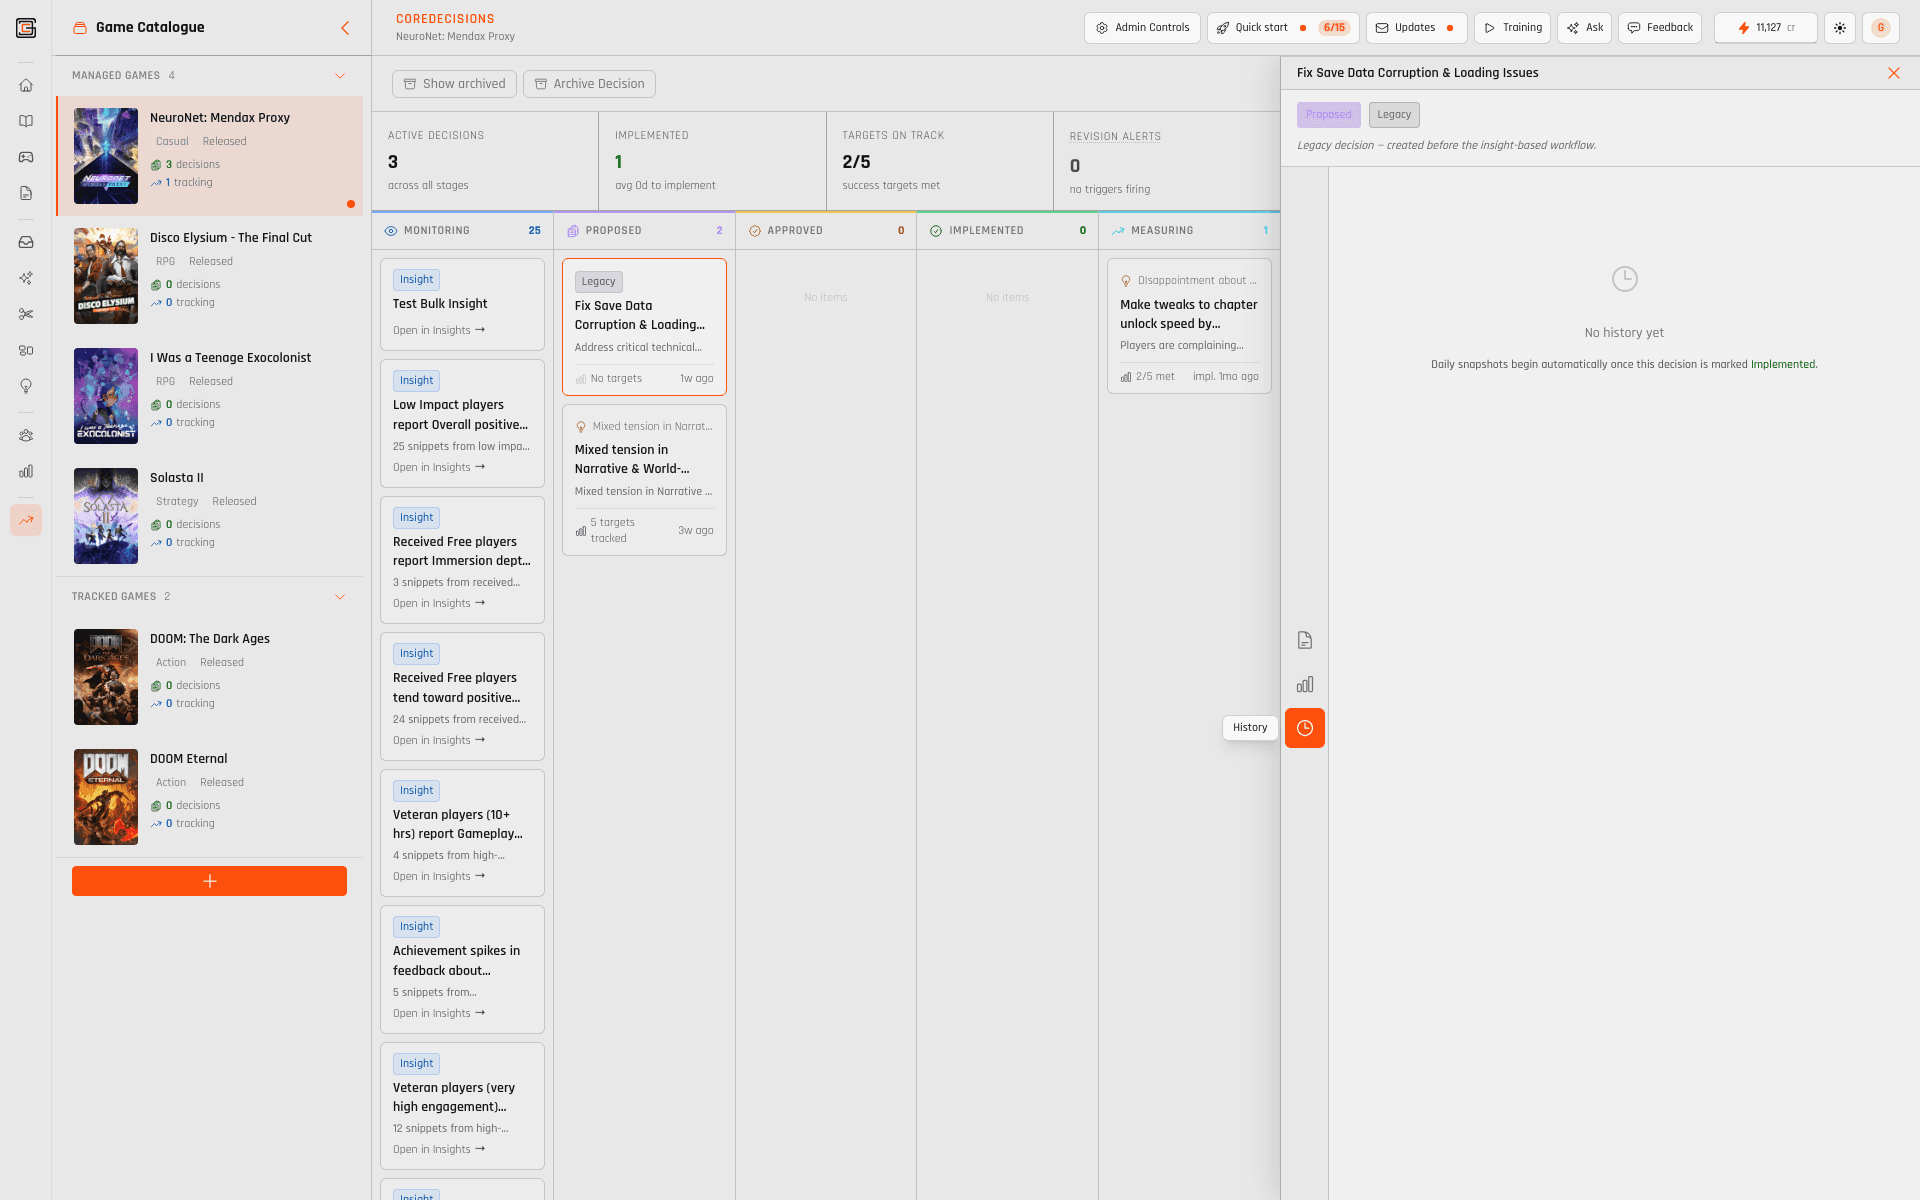Image resolution: width=1920 pixels, height=1200 pixels.
Task: Click the Archive Decision button
Action: click(589, 84)
